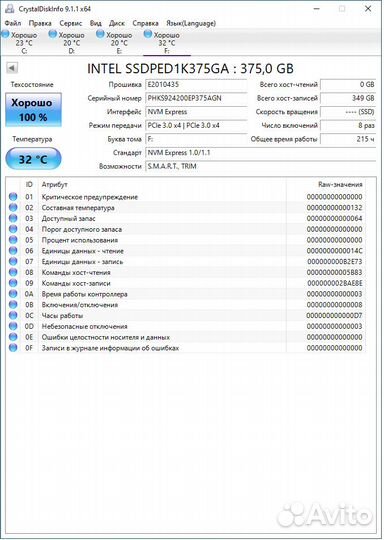Open the Язык(Language) menu
384x540 pixels.
pyautogui.click(x=191, y=23)
